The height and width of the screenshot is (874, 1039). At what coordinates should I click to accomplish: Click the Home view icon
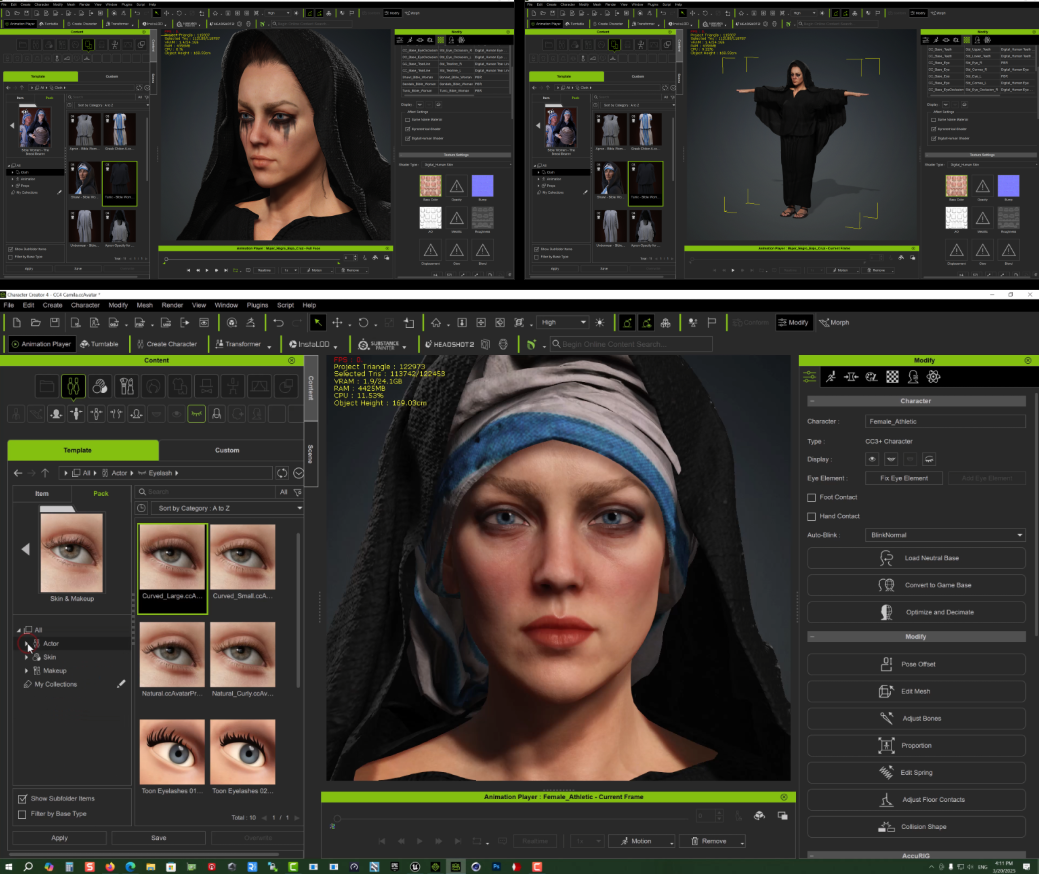point(436,323)
